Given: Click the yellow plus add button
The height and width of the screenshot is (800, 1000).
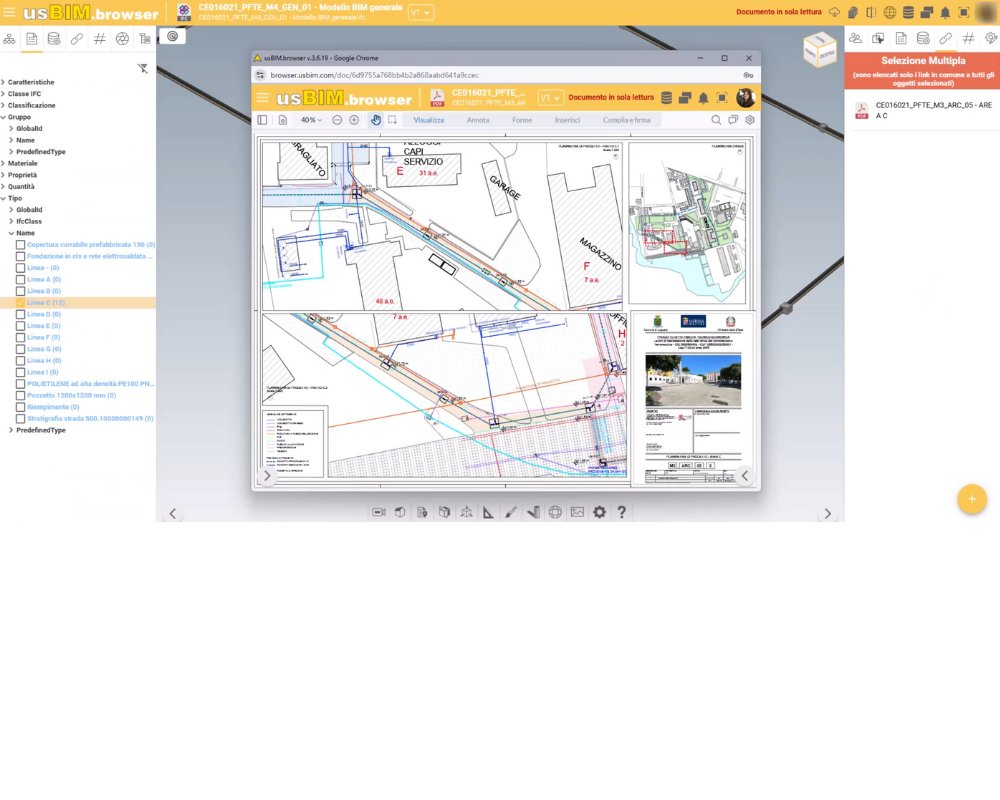Looking at the screenshot, I should 971,499.
